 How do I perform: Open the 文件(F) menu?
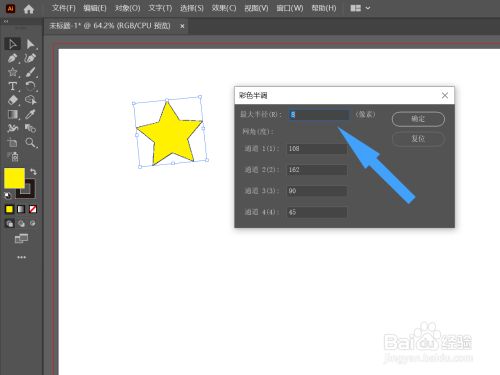[x=63, y=8]
